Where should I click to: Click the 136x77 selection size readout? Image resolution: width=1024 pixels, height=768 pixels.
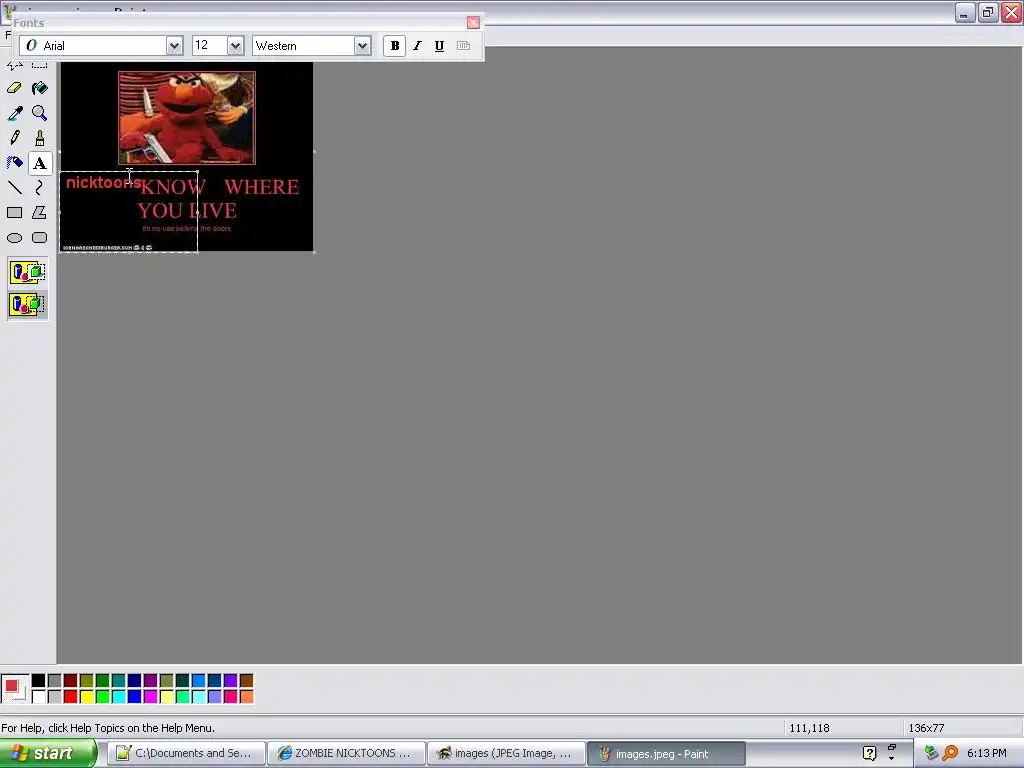point(926,728)
